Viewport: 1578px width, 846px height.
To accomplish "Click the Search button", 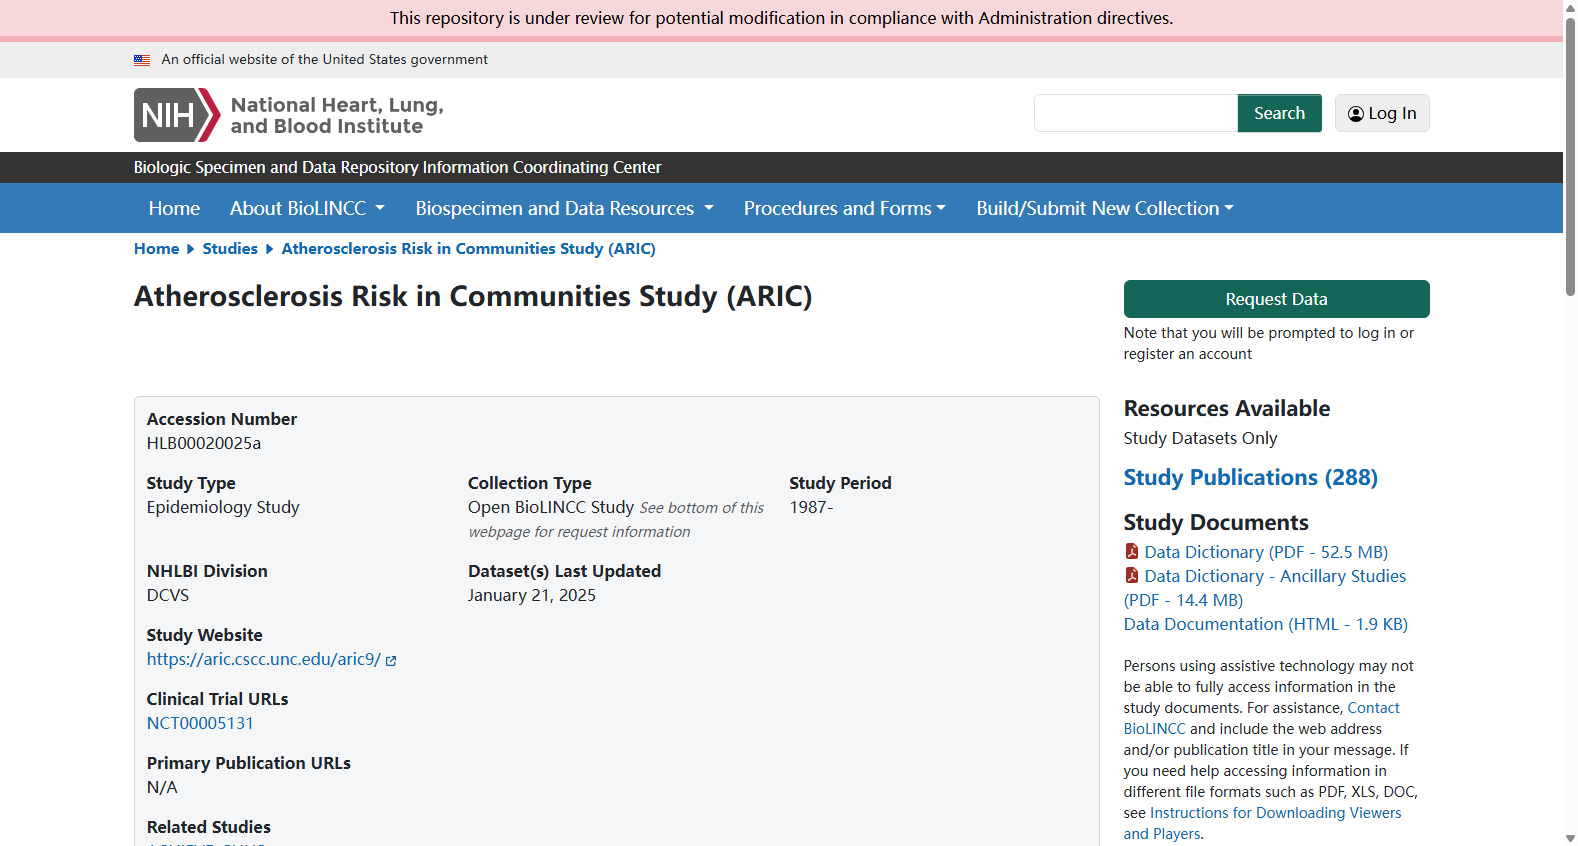I will click(x=1279, y=113).
